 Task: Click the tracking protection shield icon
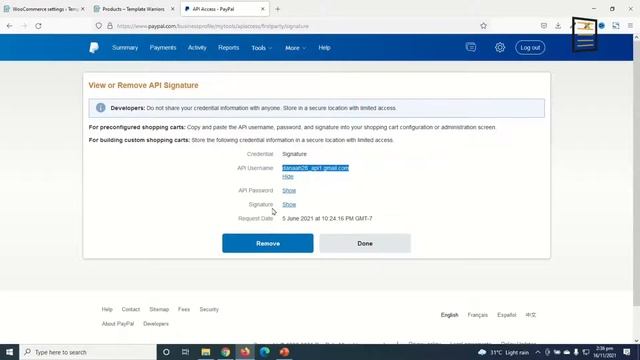point(99,26)
